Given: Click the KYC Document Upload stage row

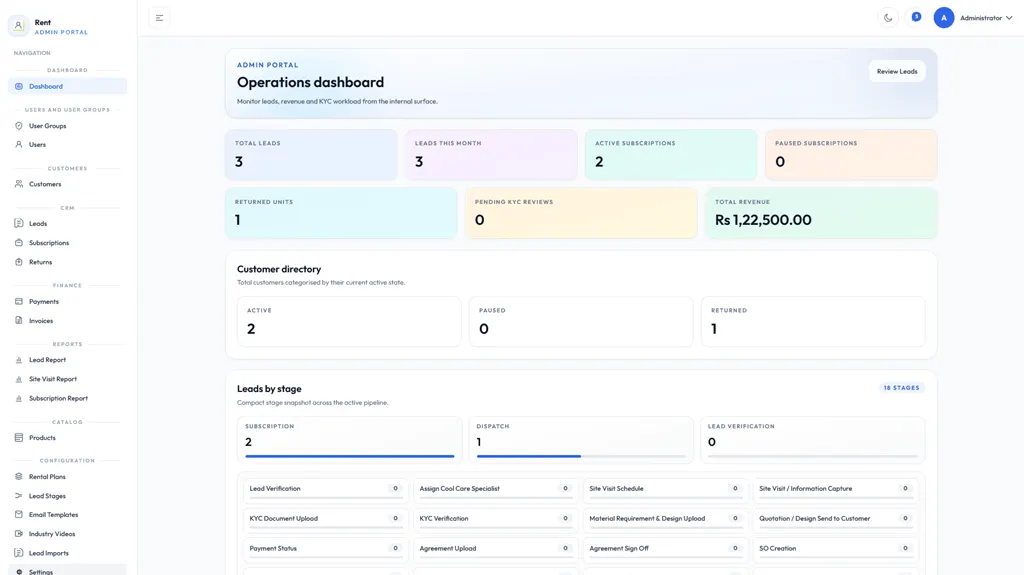Looking at the screenshot, I should 326,519.
